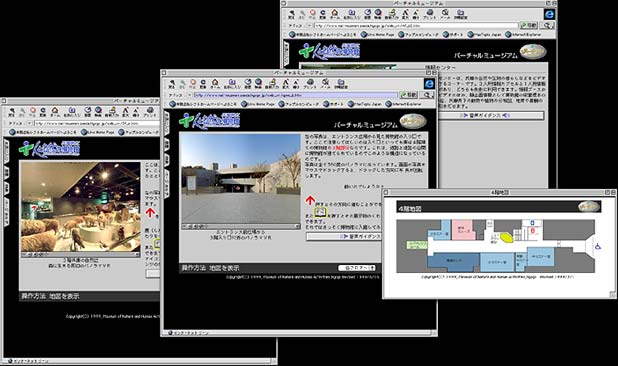Screen dimensions: 618x366
Task: Open History in the left forest panorama window
Action: click(87, 112)
